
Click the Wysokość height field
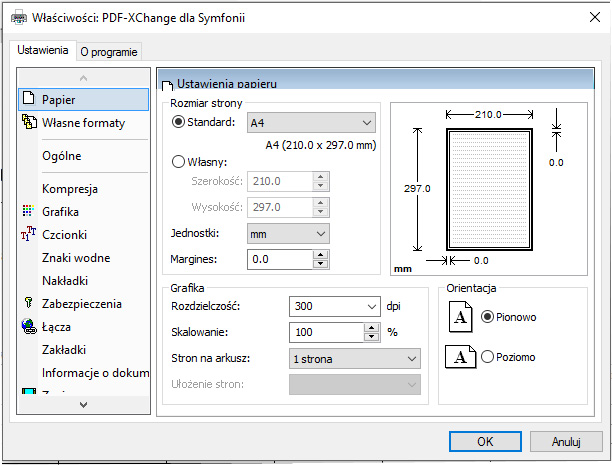(x=280, y=207)
